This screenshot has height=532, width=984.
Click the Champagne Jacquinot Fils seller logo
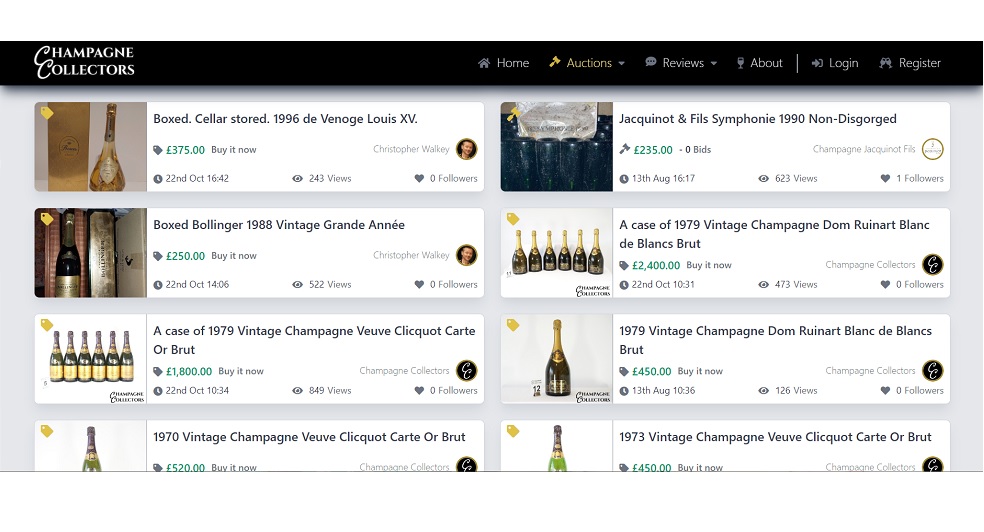click(x=932, y=150)
